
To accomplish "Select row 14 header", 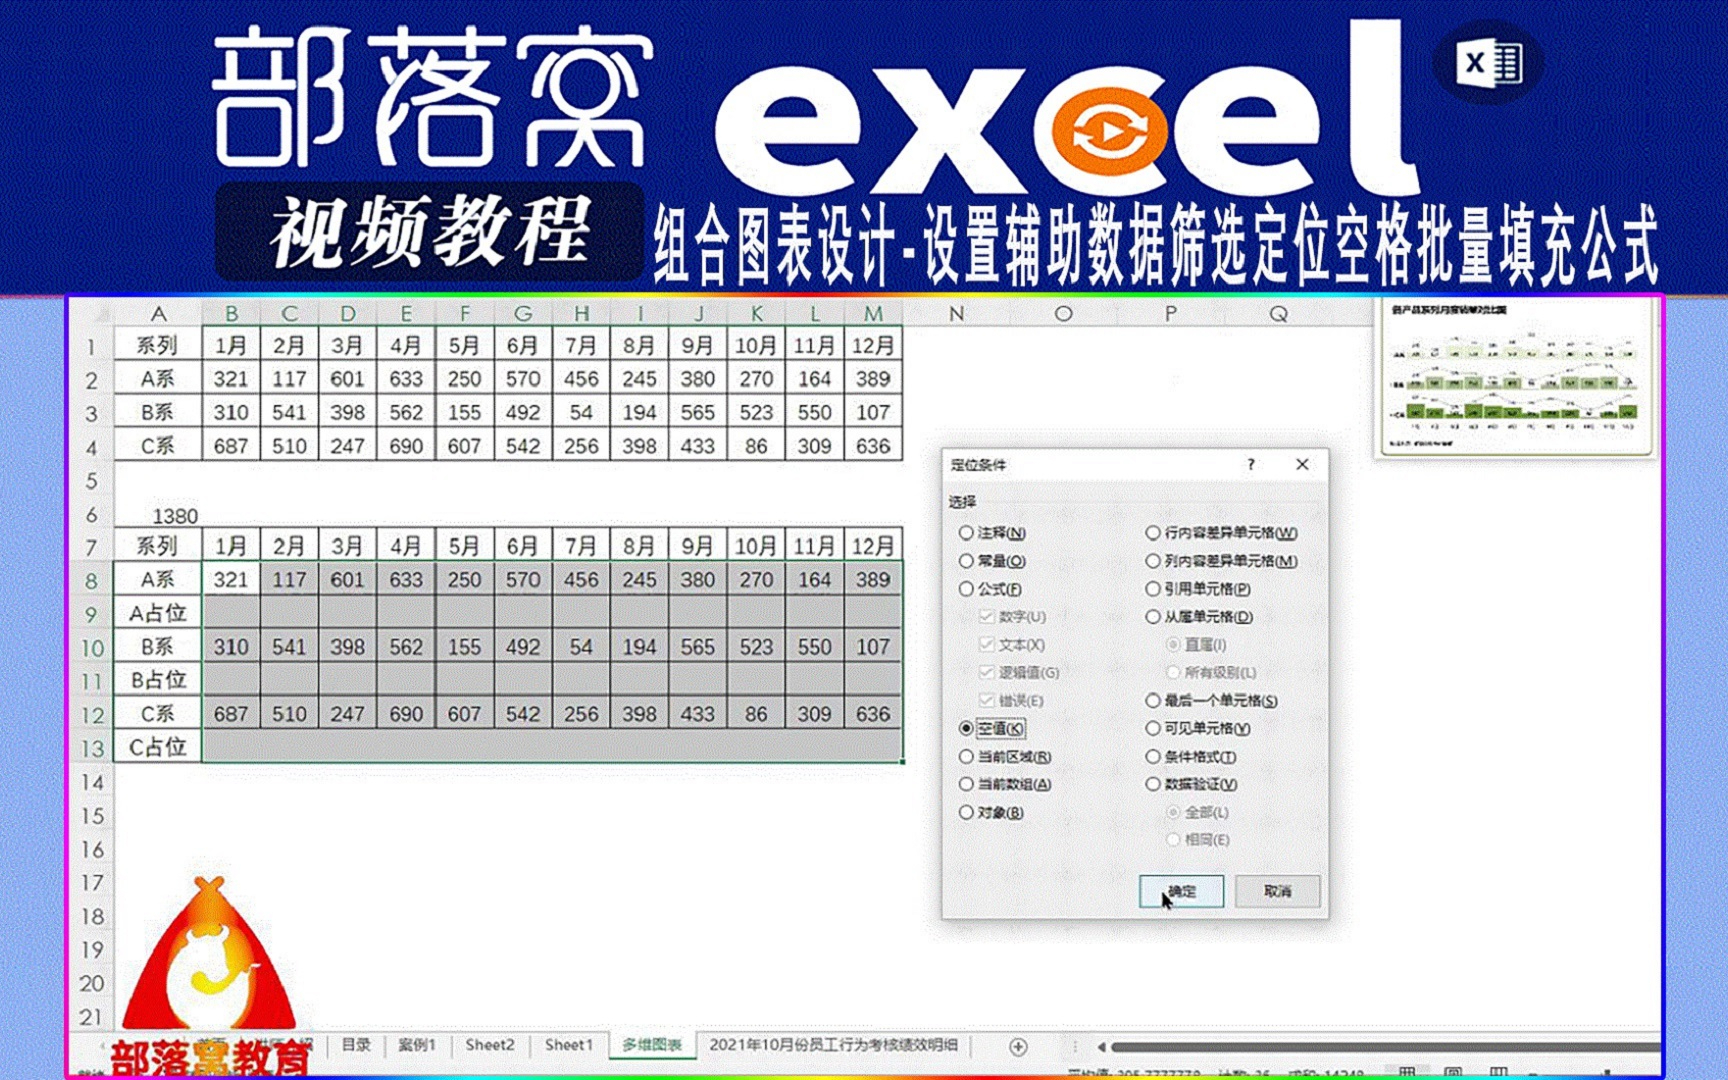I will tap(91, 782).
